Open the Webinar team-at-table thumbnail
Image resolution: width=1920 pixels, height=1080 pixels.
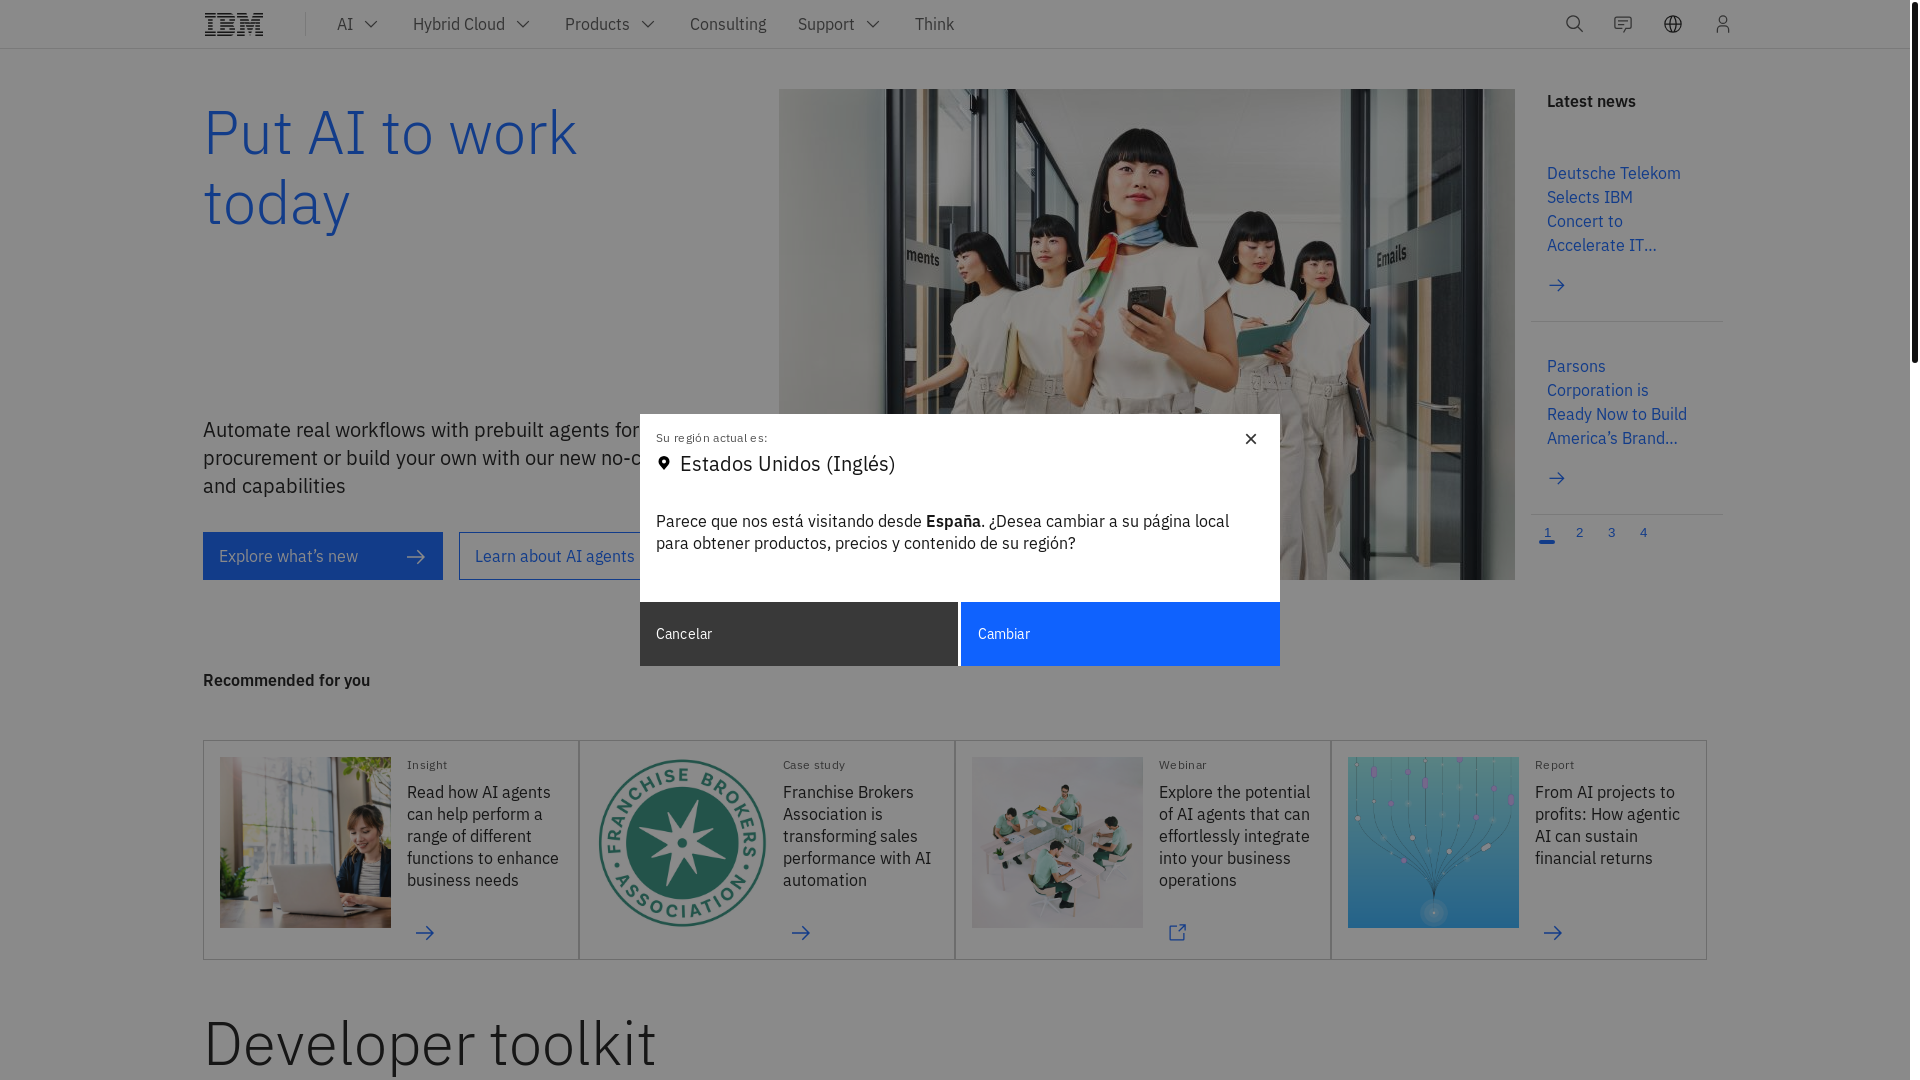(x=1057, y=842)
